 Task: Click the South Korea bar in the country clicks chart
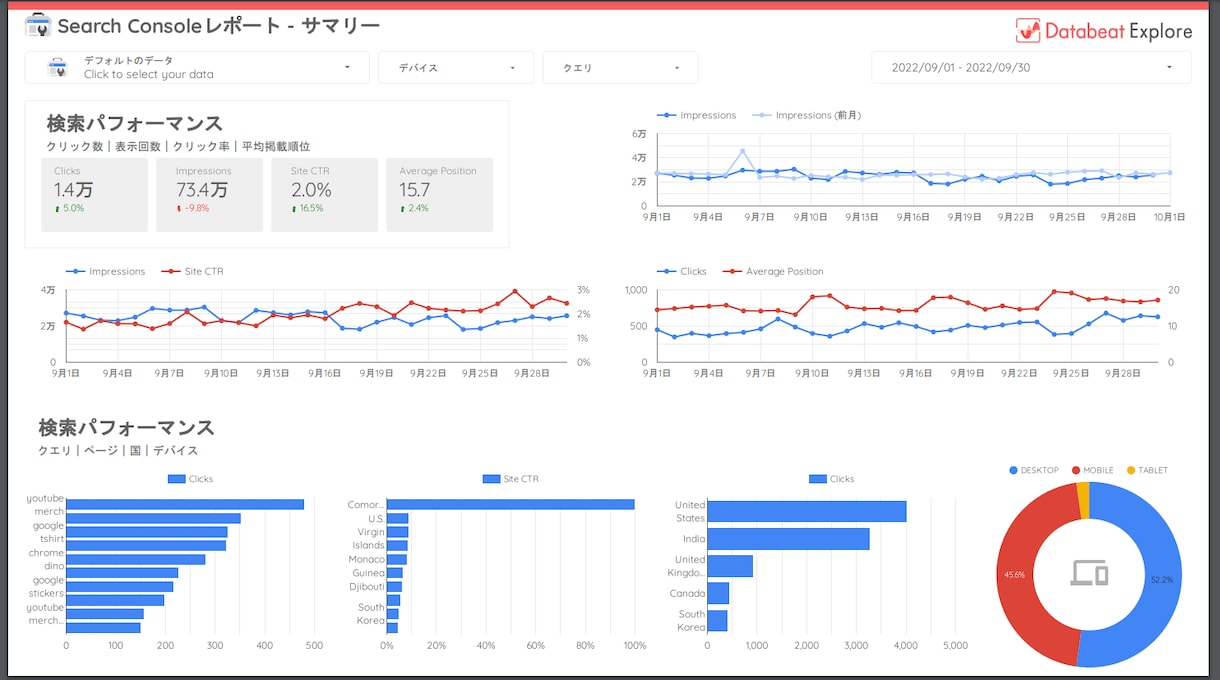point(717,621)
